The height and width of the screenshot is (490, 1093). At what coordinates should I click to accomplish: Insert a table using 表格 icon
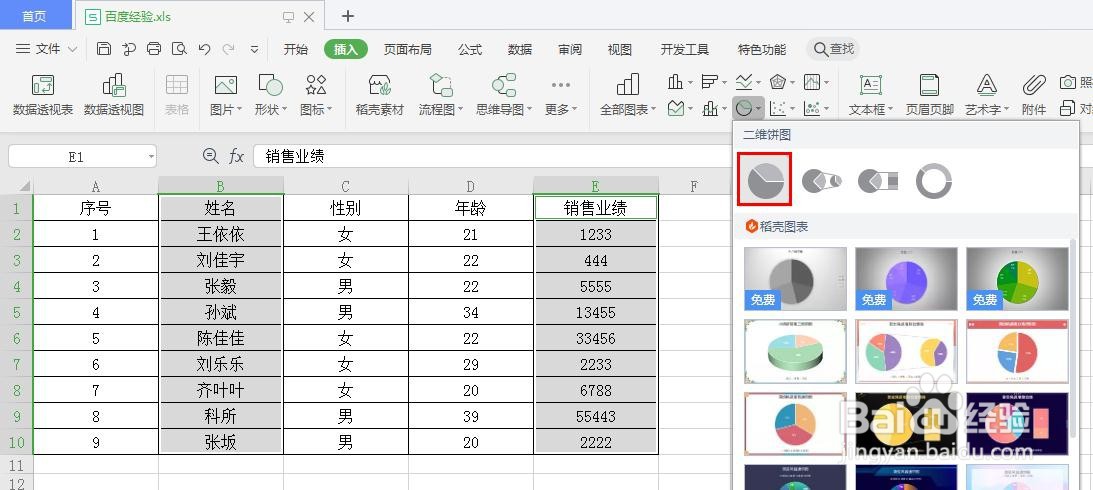(176, 94)
